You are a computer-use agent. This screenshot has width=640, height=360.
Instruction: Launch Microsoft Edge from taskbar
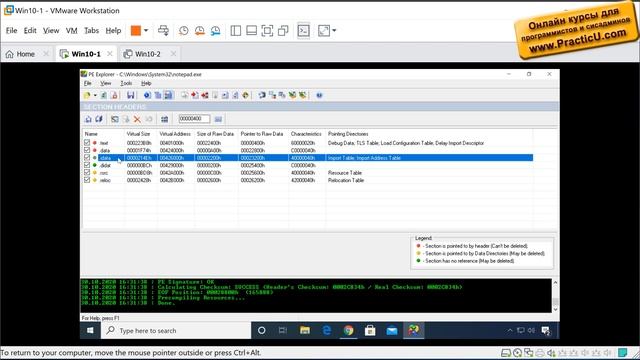327,331
